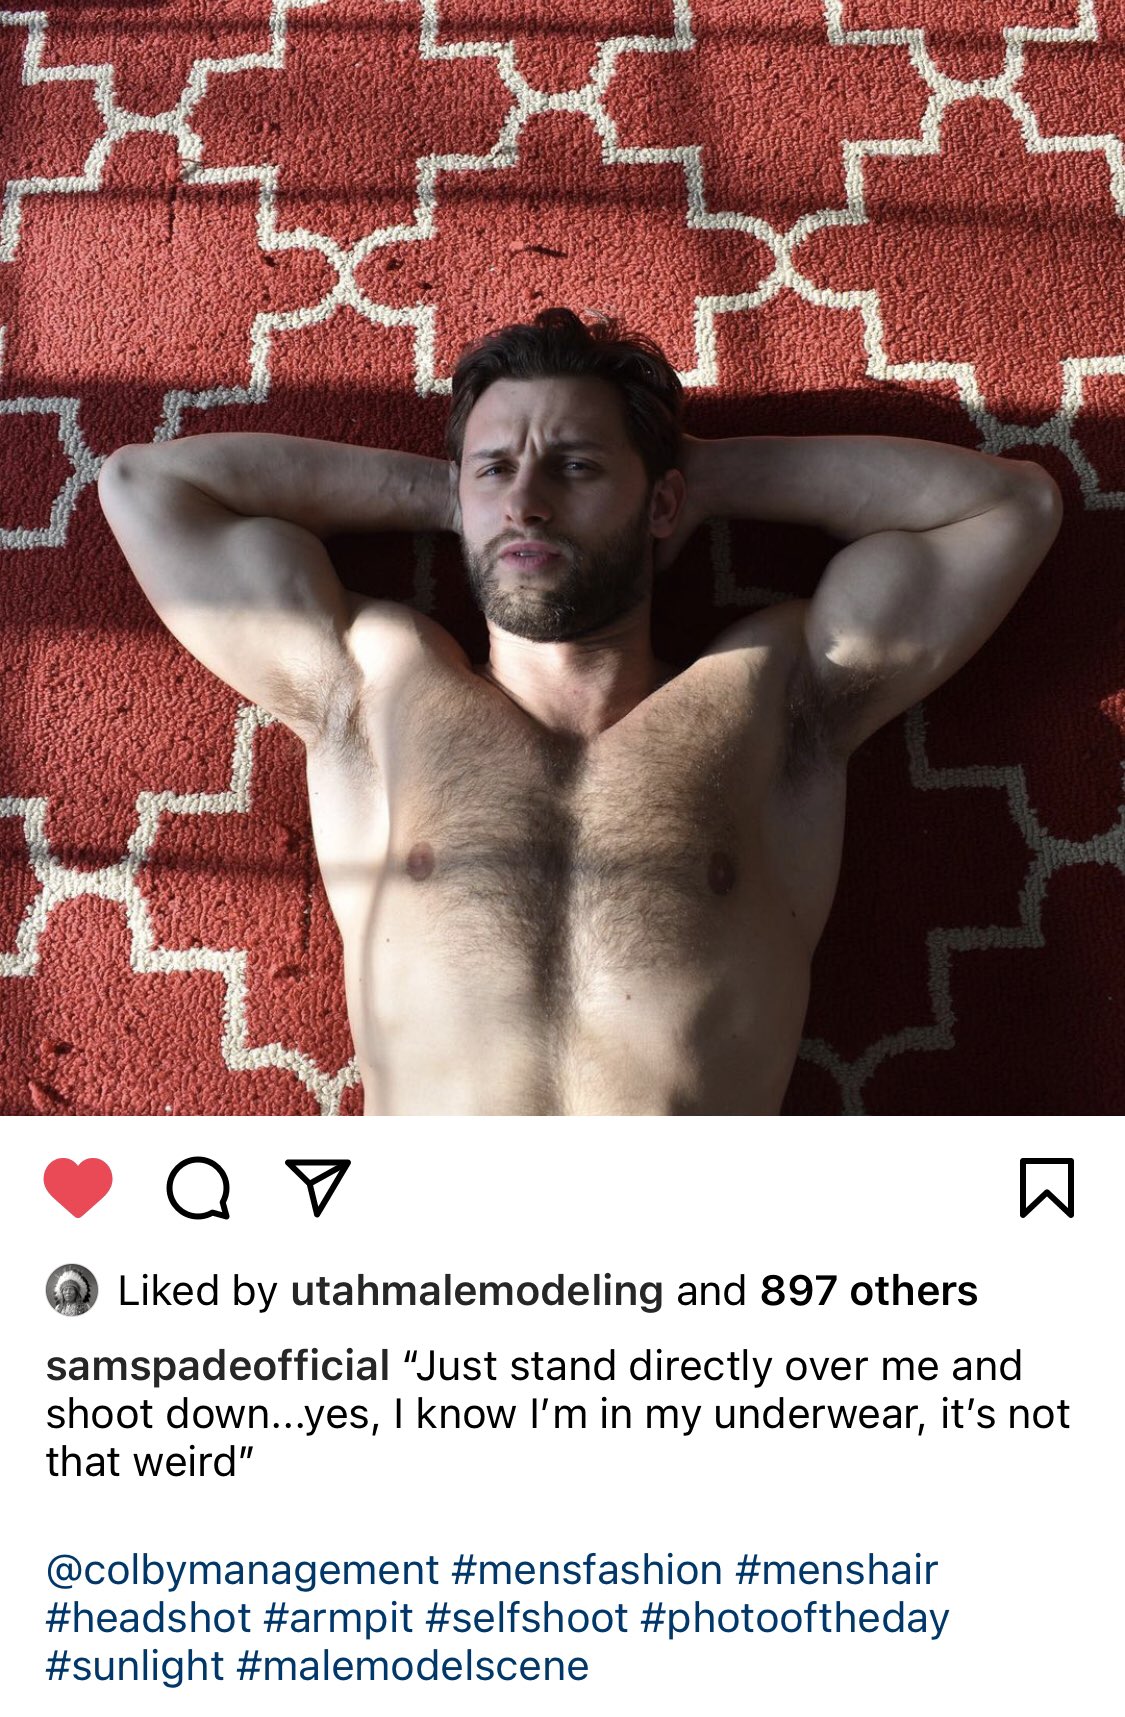Open liker's small profile avatar
1125x1717 pixels.
click(x=71, y=1290)
